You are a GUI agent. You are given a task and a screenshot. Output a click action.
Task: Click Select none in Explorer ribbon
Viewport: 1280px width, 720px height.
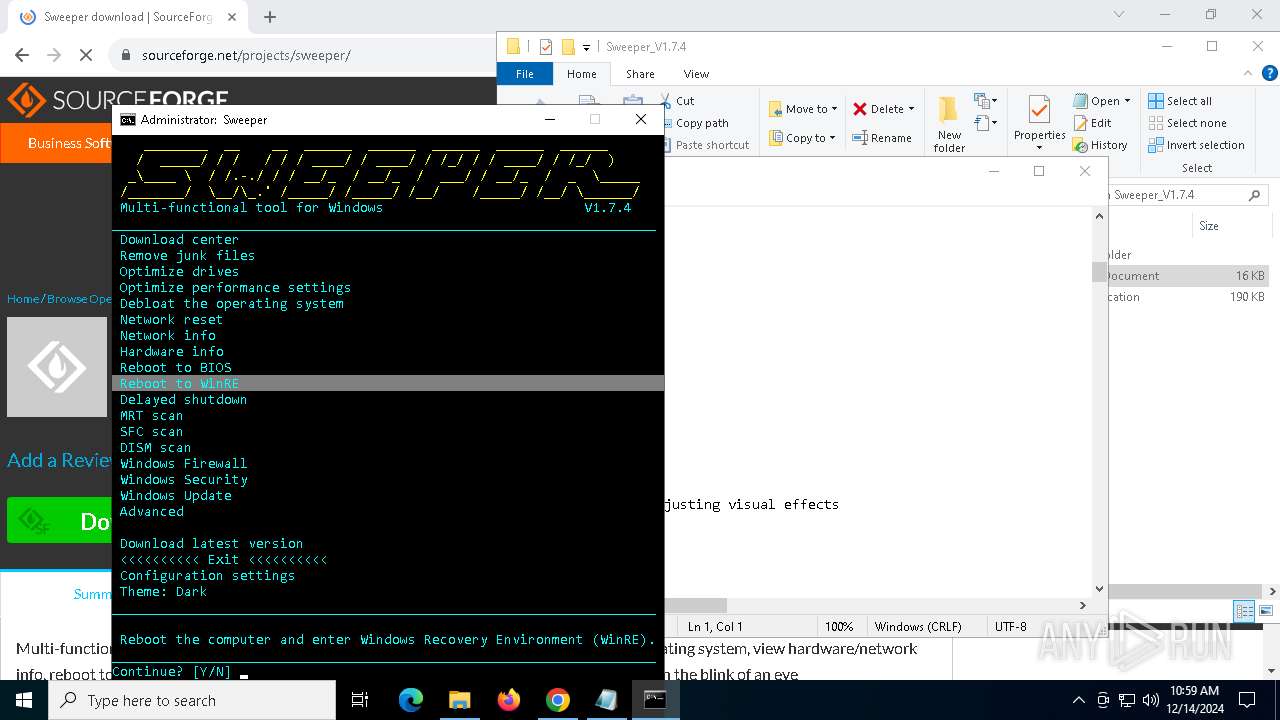pyautogui.click(x=1187, y=123)
